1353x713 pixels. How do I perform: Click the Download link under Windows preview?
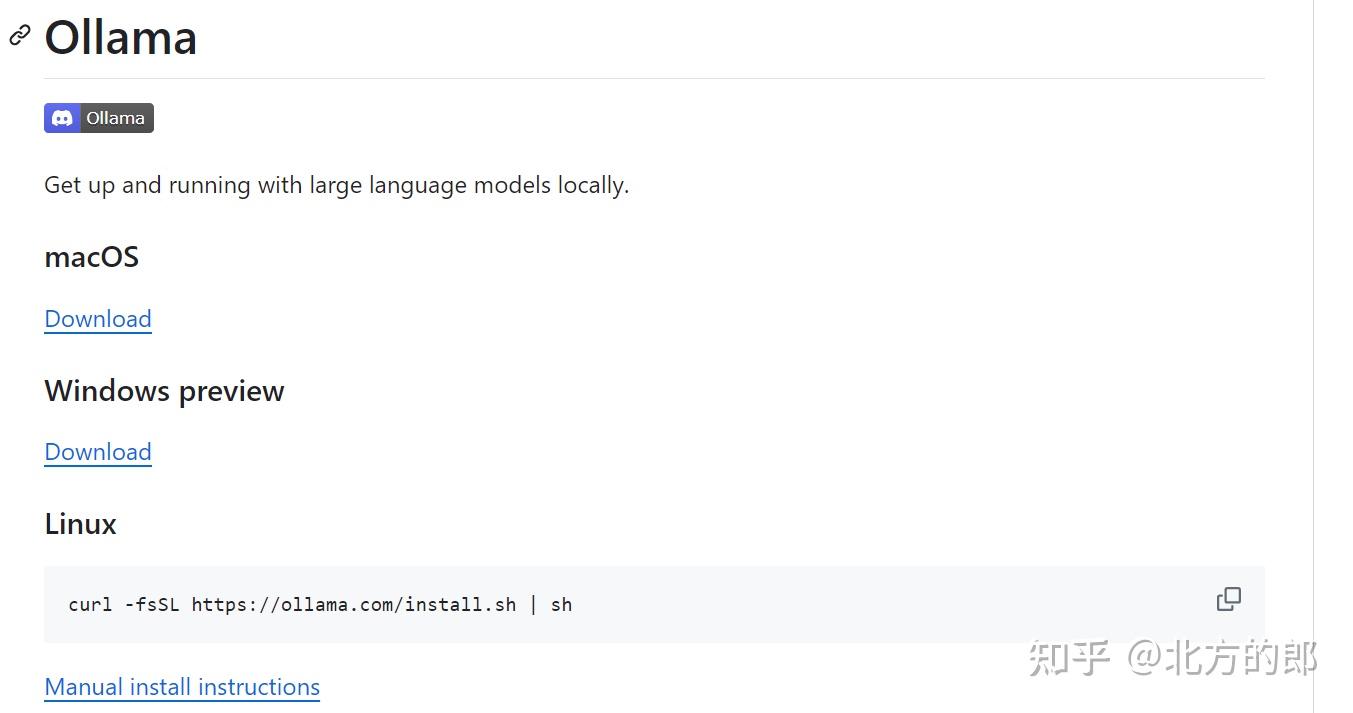click(x=97, y=451)
